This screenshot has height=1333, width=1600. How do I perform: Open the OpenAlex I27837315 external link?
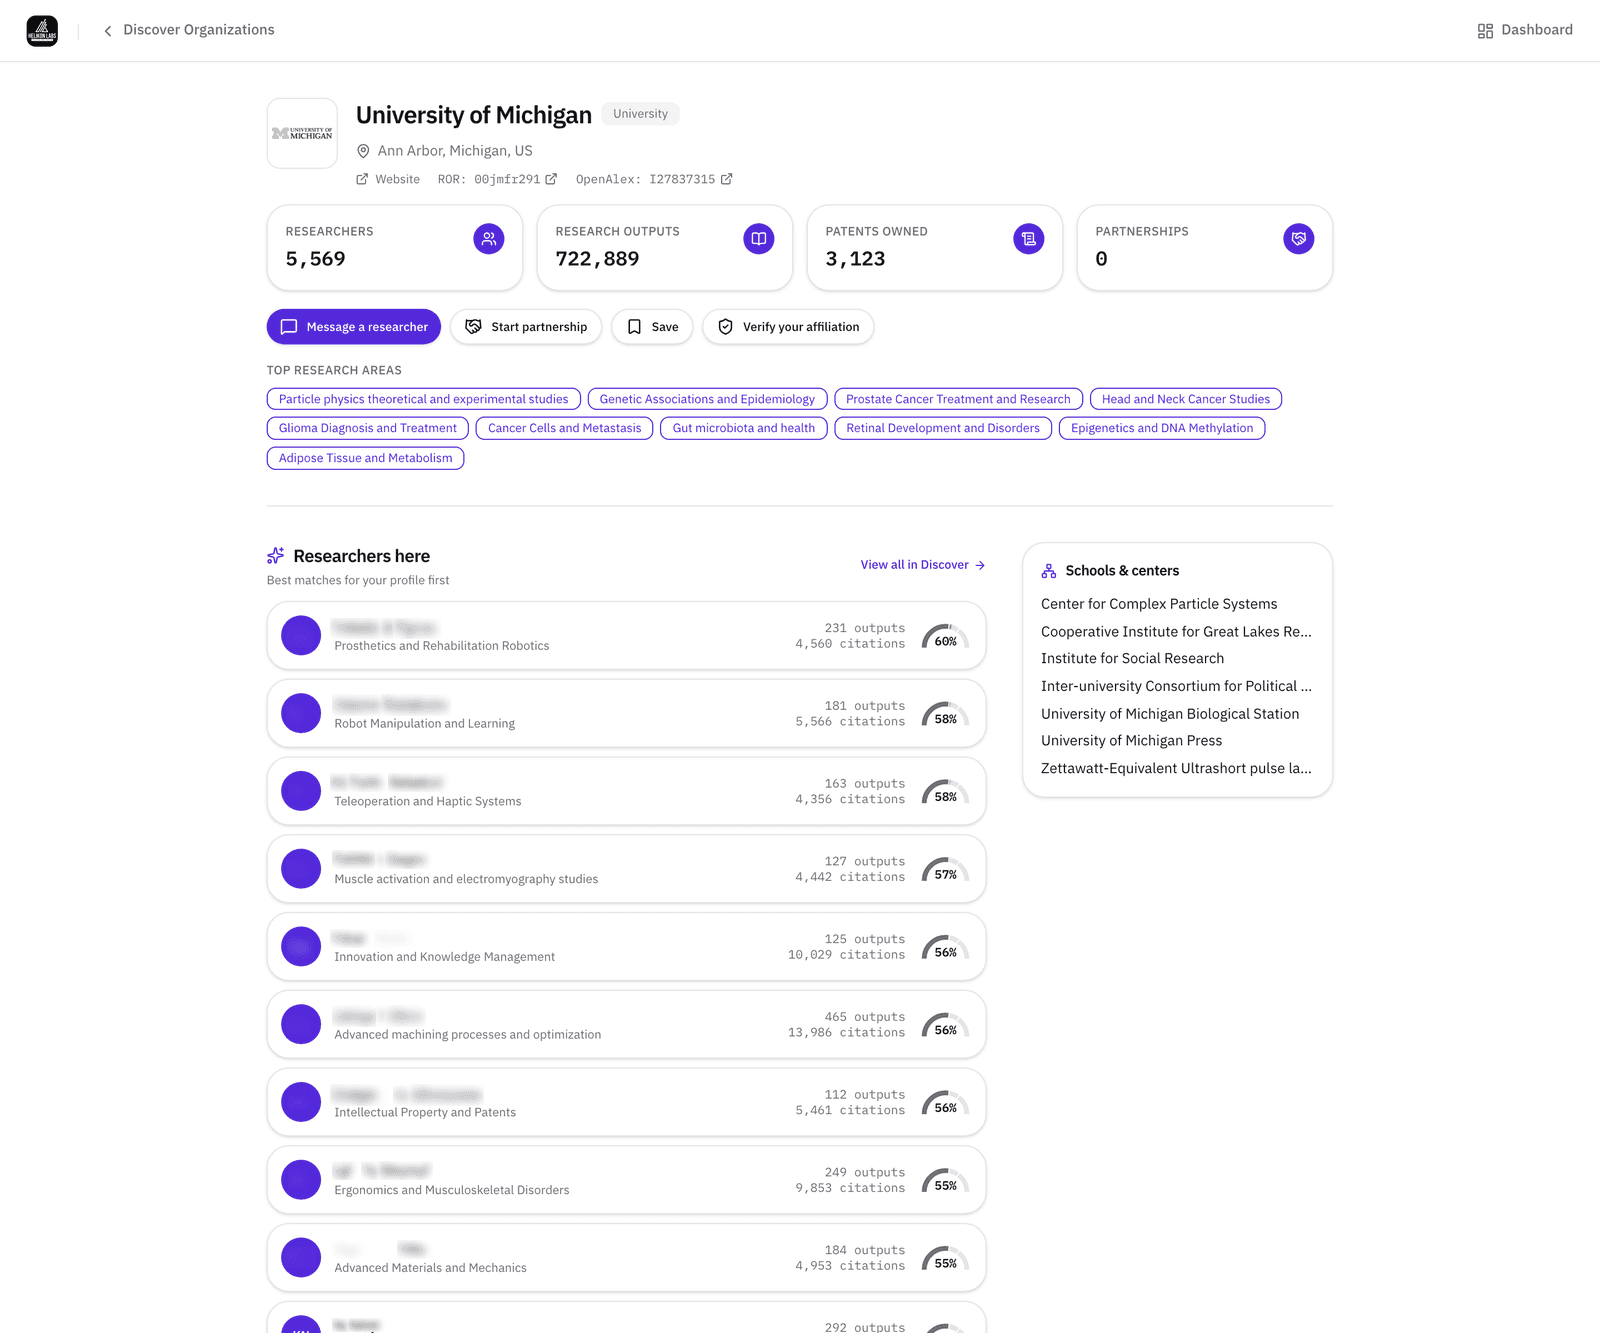pyautogui.click(x=654, y=179)
